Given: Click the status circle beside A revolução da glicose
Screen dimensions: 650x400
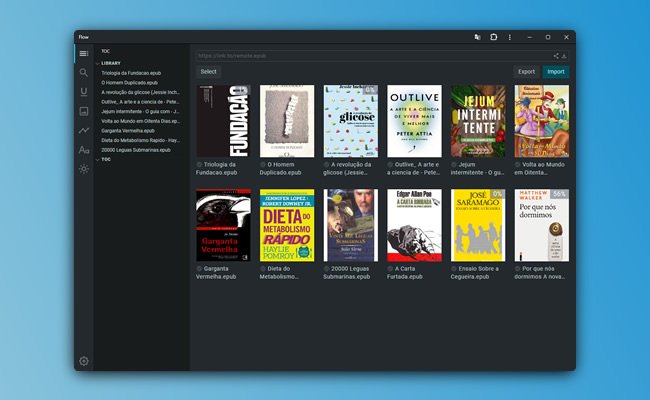Looking at the screenshot, I should [327, 165].
